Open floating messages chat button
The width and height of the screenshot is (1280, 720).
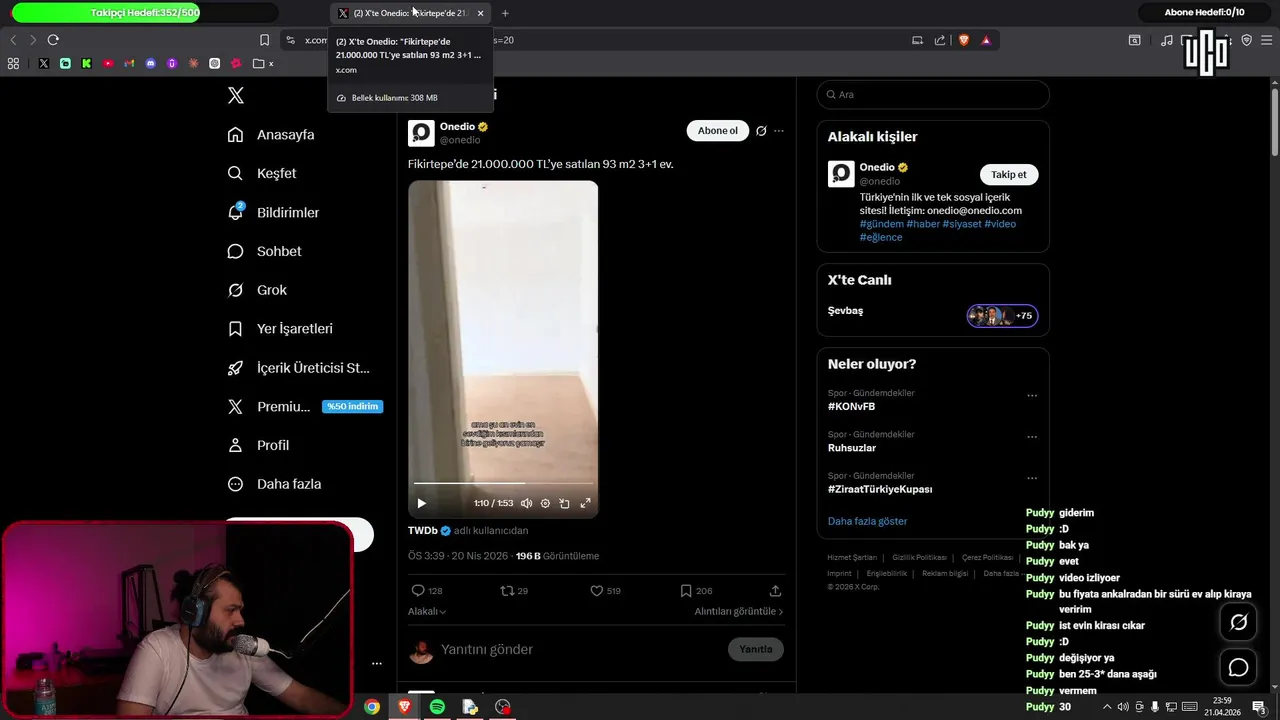1238,667
